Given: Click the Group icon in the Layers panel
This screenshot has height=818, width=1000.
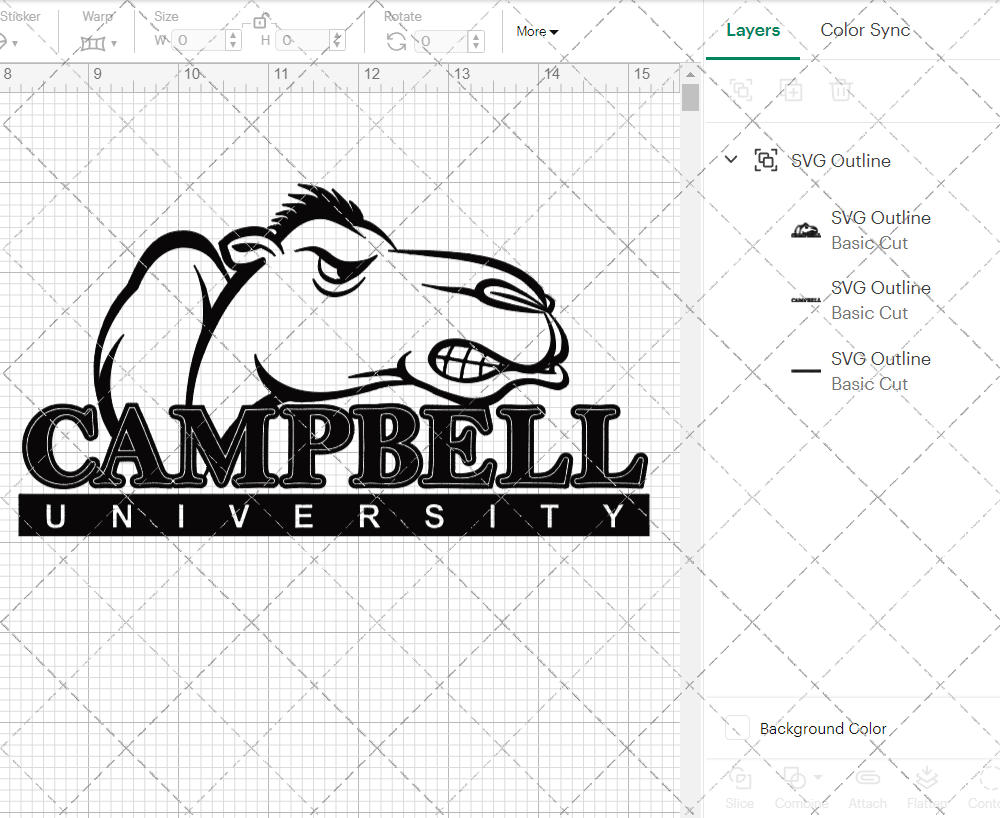Looking at the screenshot, I should 740,90.
